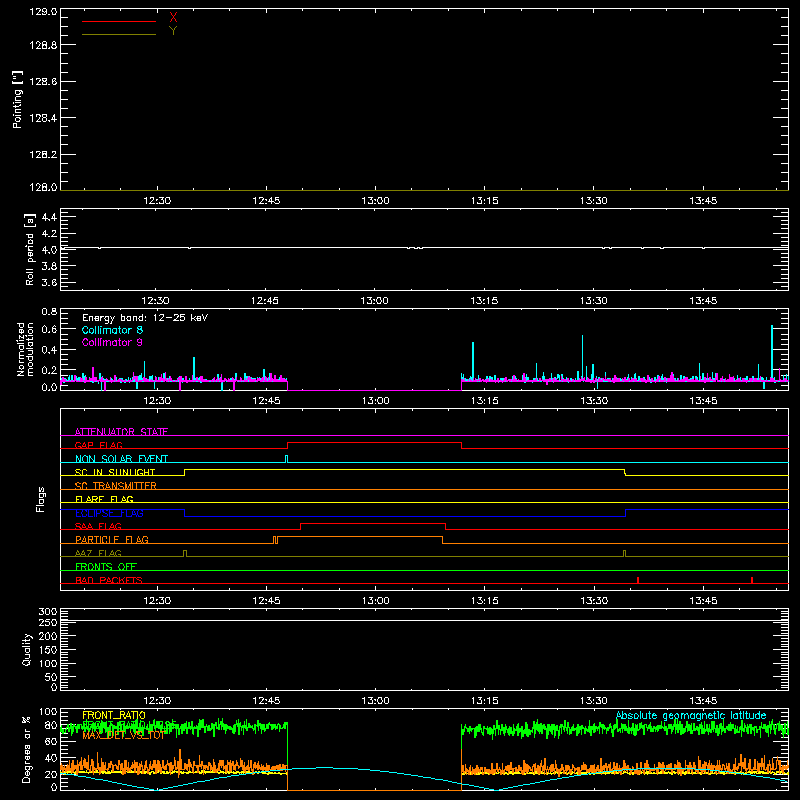Image resolution: width=800 pixels, height=800 pixels.
Task: Click the cyan Collimator 8 legend label
Action: (112, 330)
